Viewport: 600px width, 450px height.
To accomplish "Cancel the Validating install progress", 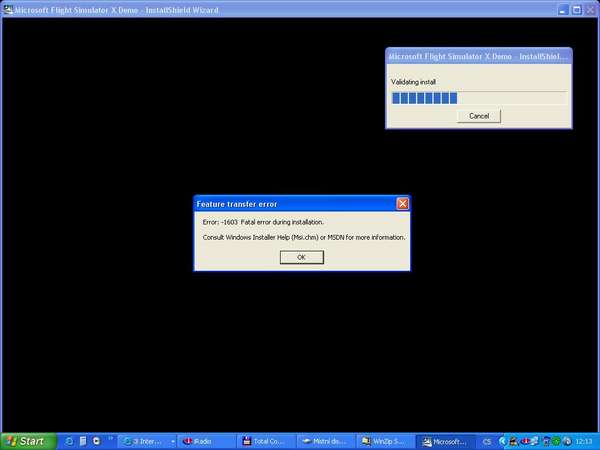I will coord(479,116).
